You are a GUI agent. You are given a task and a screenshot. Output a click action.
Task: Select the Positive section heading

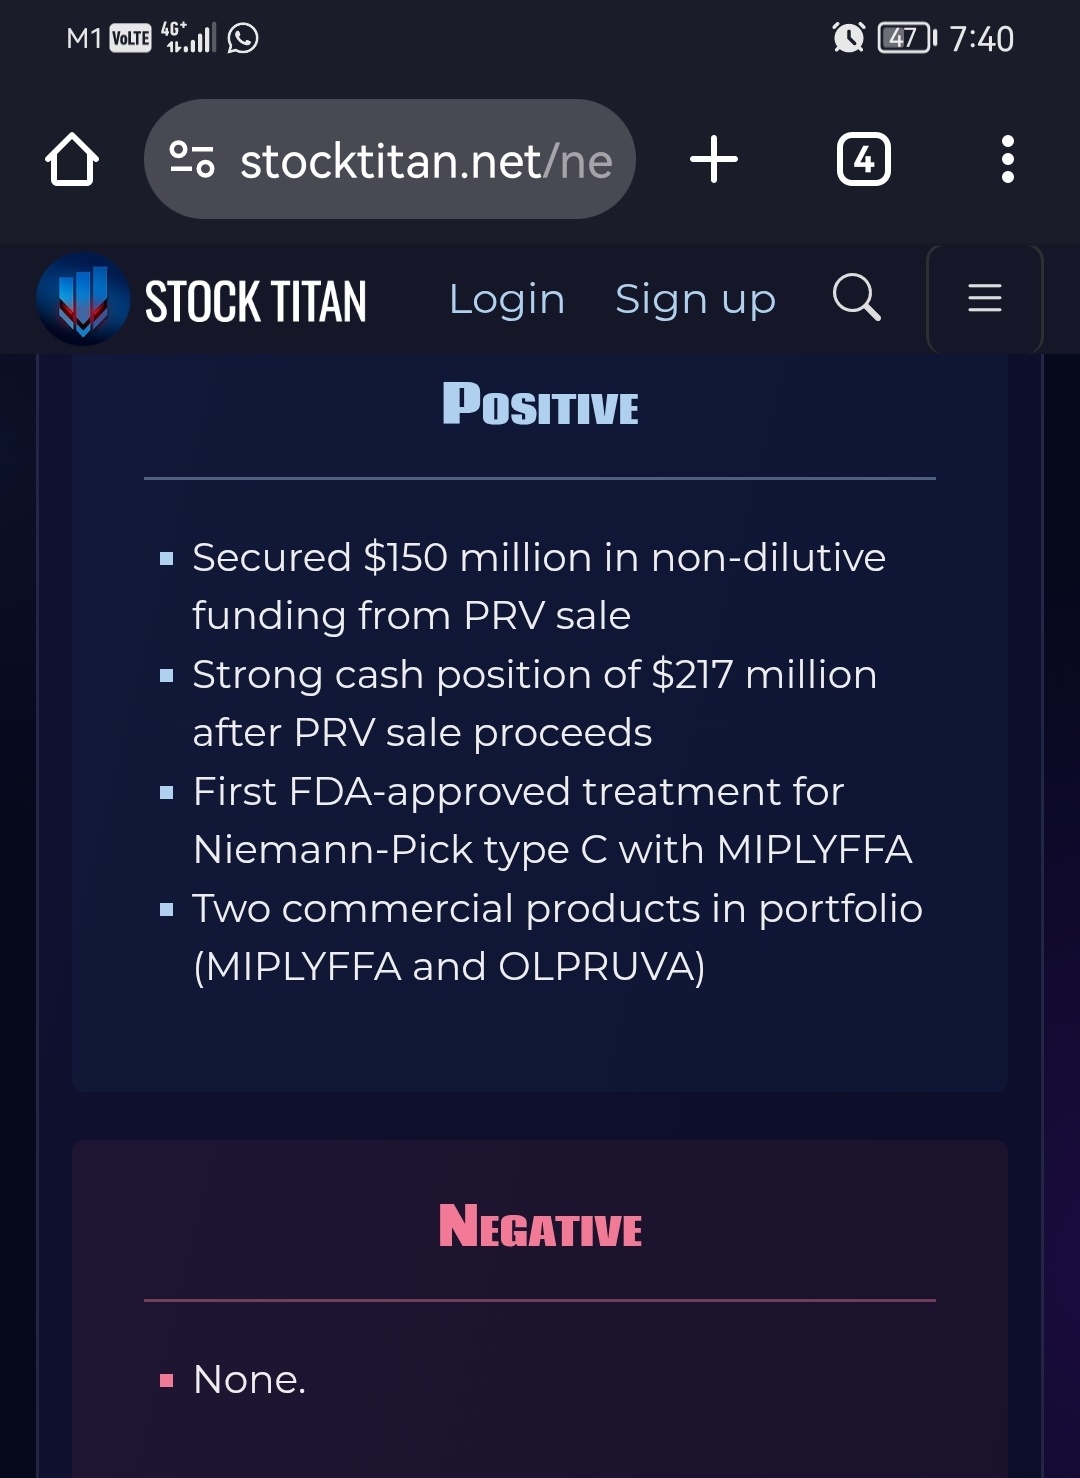coord(540,405)
